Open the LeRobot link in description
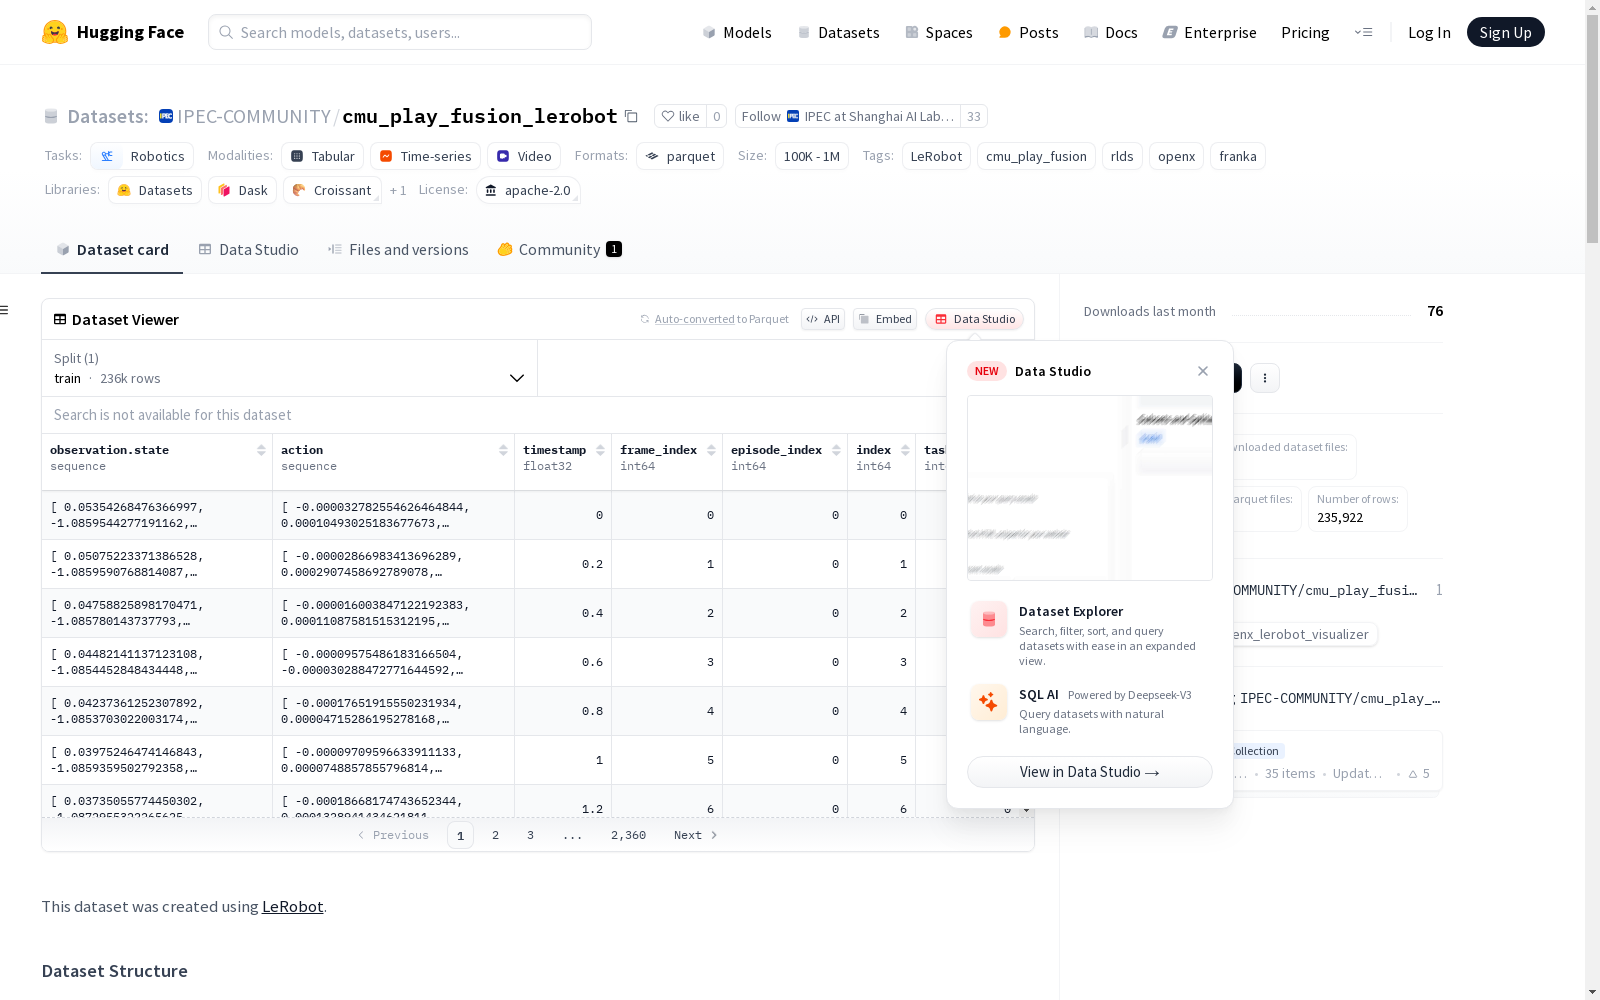 [x=292, y=907]
